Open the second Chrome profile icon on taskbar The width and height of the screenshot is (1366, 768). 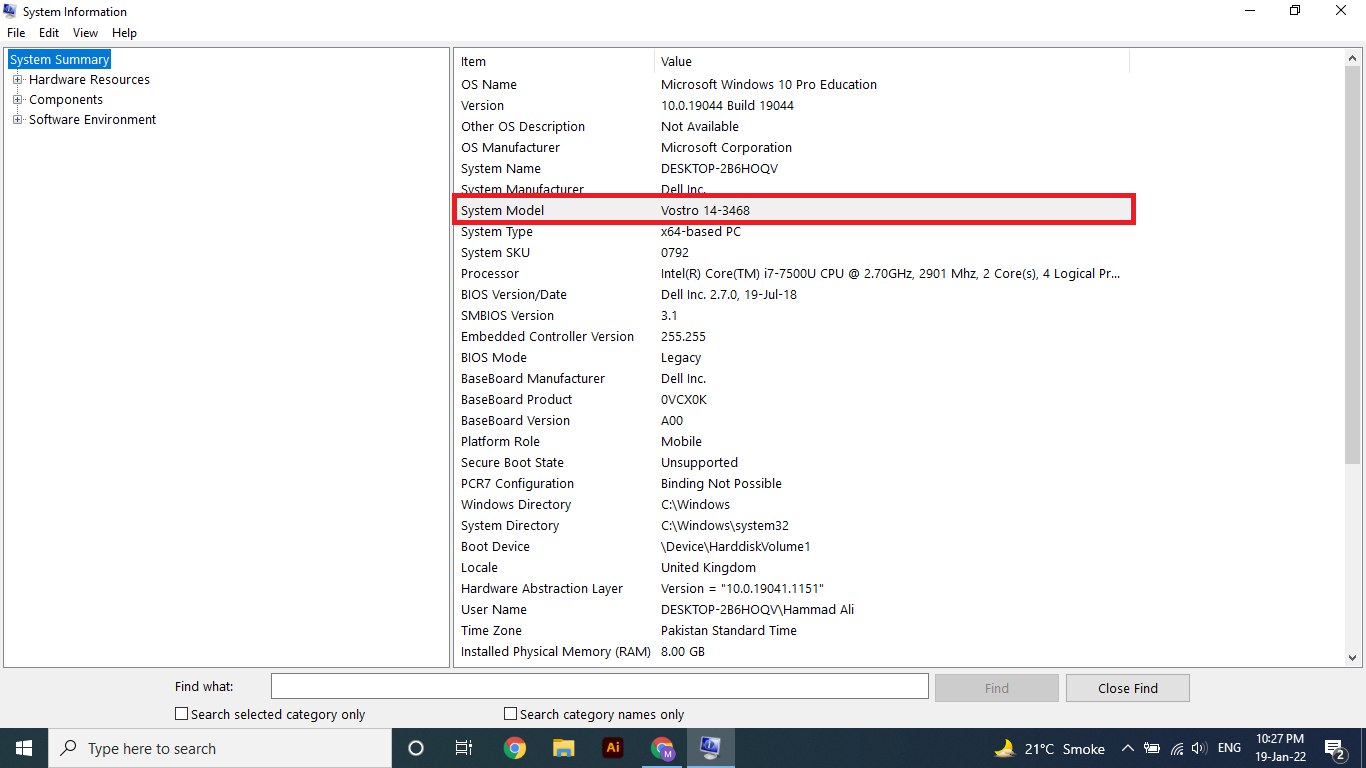click(662, 748)
